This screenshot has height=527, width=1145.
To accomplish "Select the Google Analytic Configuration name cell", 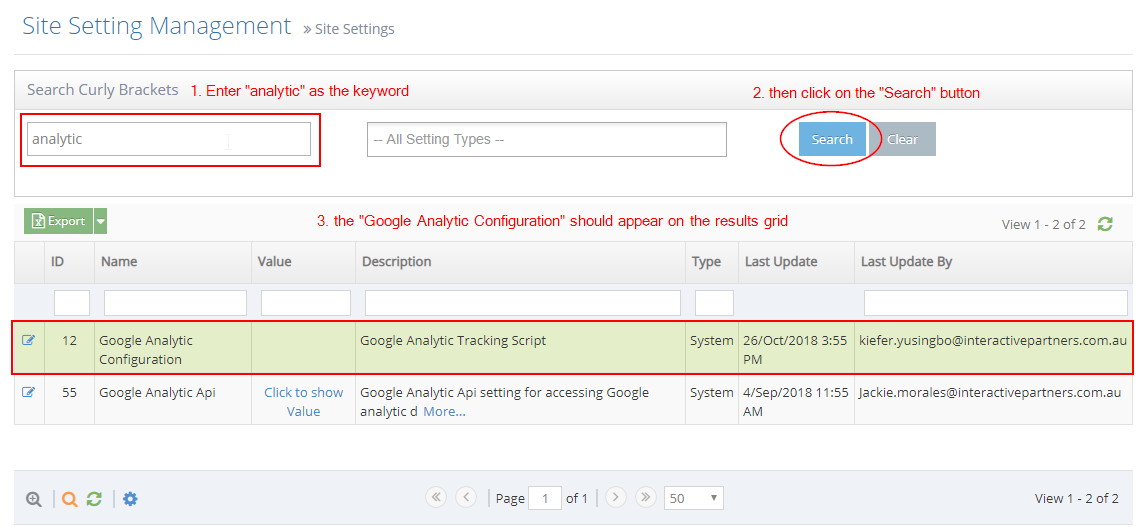I will click(x=173, y=350).
